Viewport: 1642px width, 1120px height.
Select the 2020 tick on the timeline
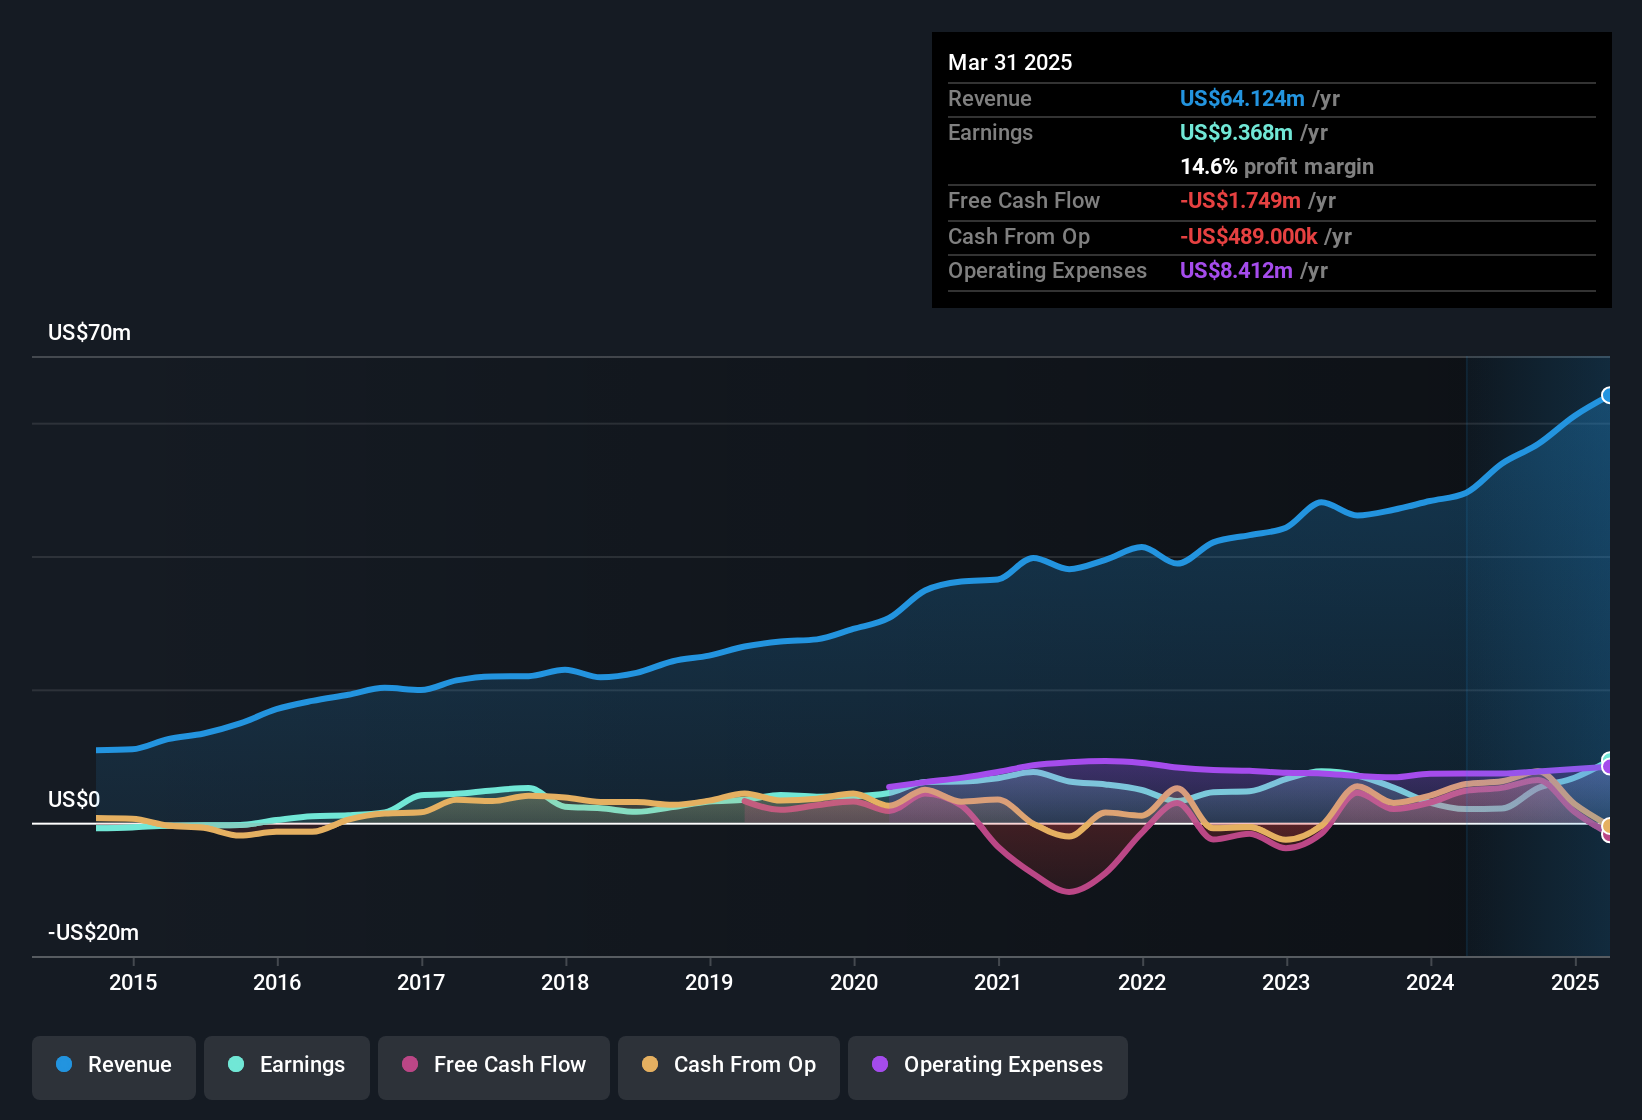854,983
